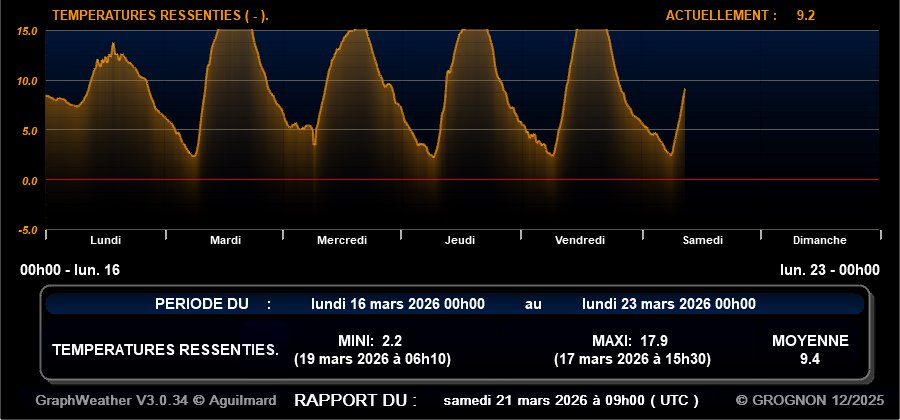Image resolution: width=900 pixels, height=420 pixels.
Task: Select the Mardi day label
Action: [x=225, y=240]
